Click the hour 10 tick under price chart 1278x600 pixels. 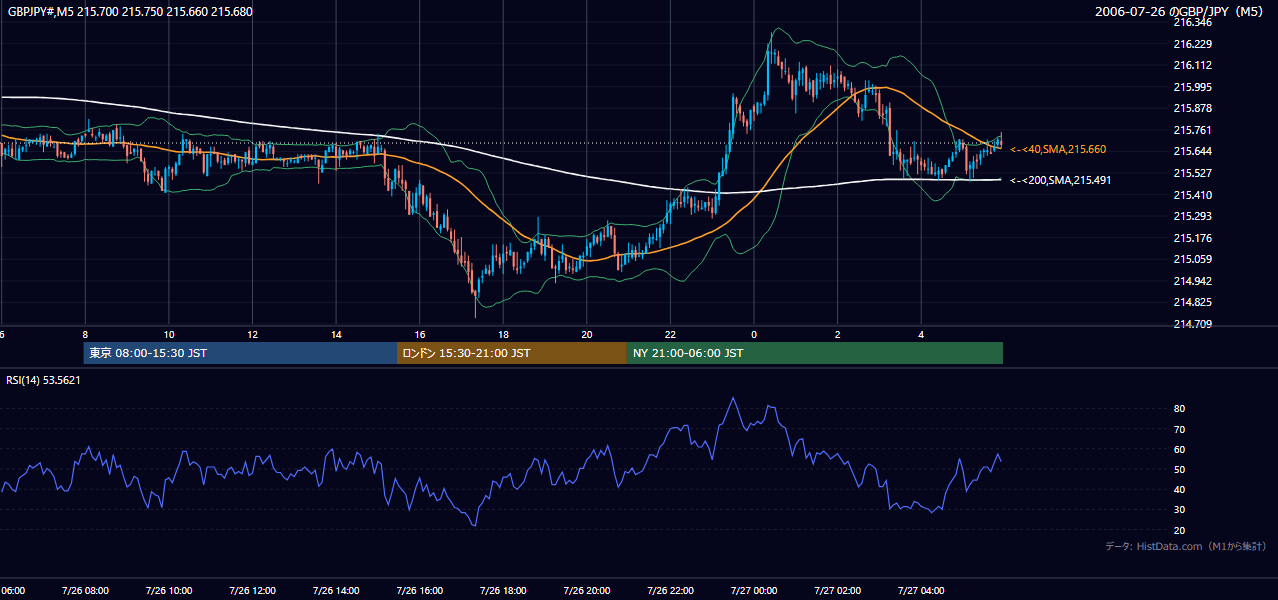[169, 334]
